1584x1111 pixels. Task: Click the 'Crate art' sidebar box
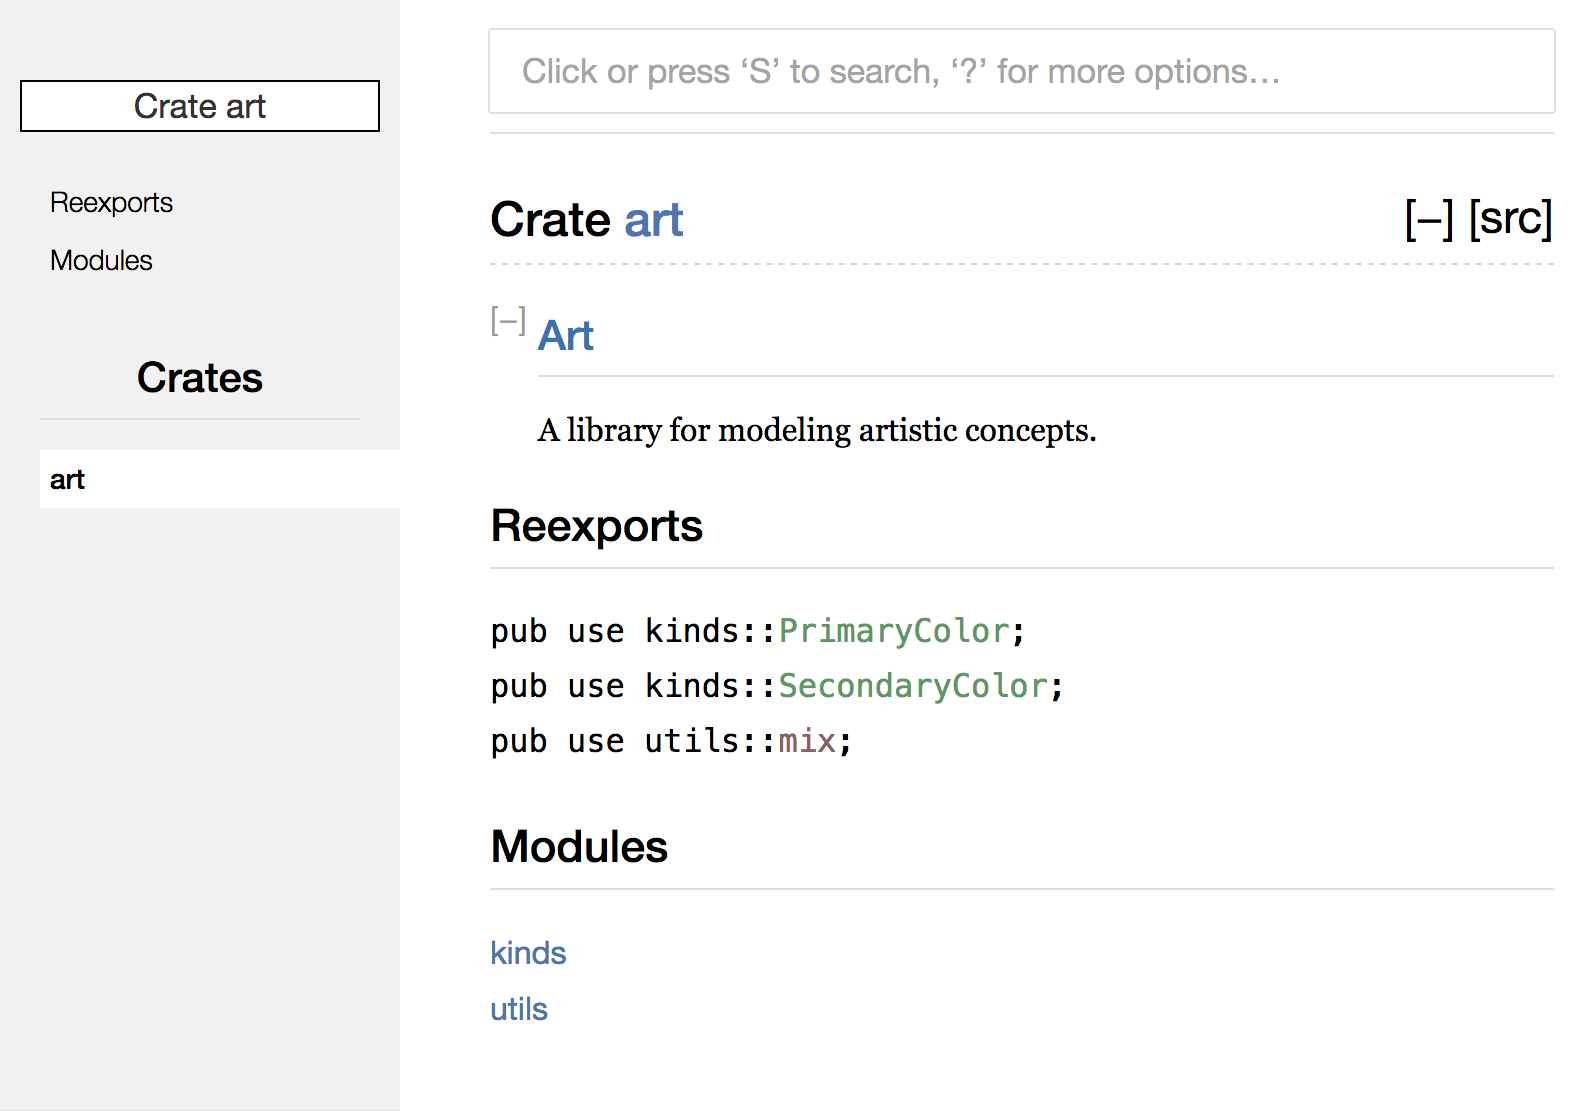pos(200,106)
